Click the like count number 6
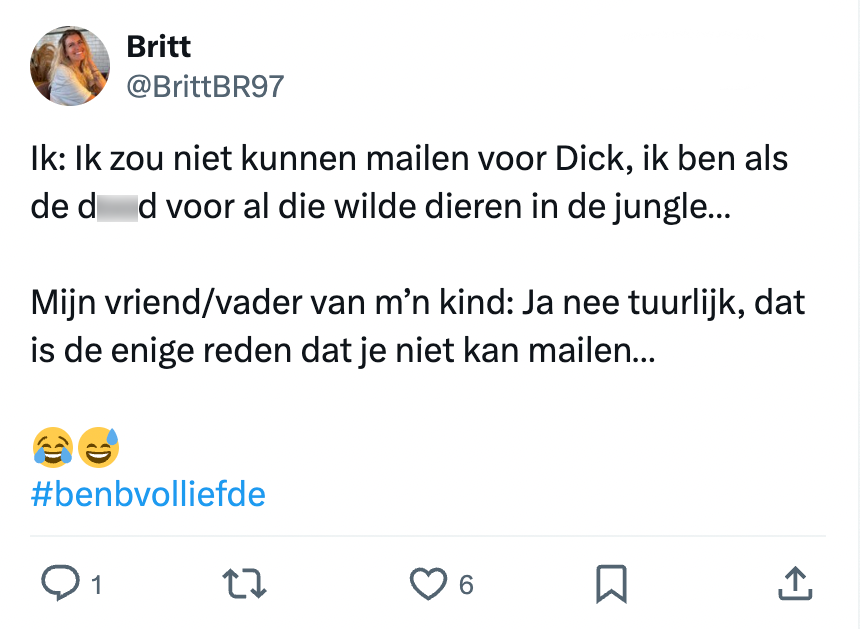 pos(466,585)
